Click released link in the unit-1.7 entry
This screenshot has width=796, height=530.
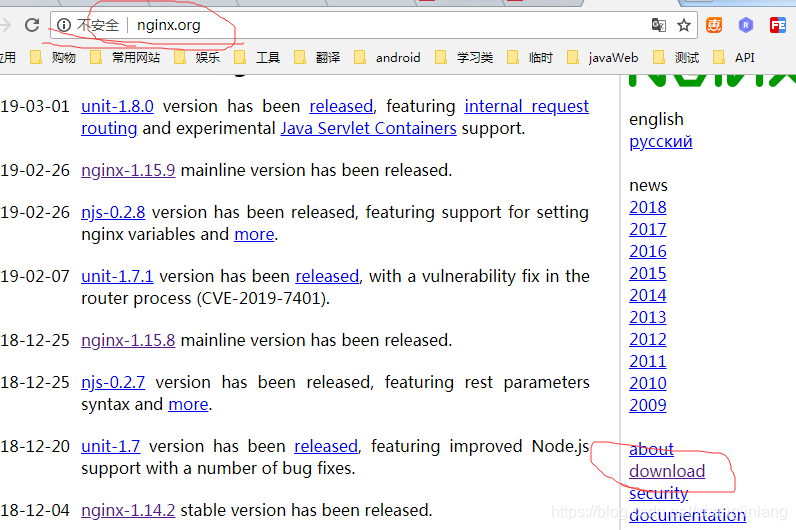click(326, 446)
